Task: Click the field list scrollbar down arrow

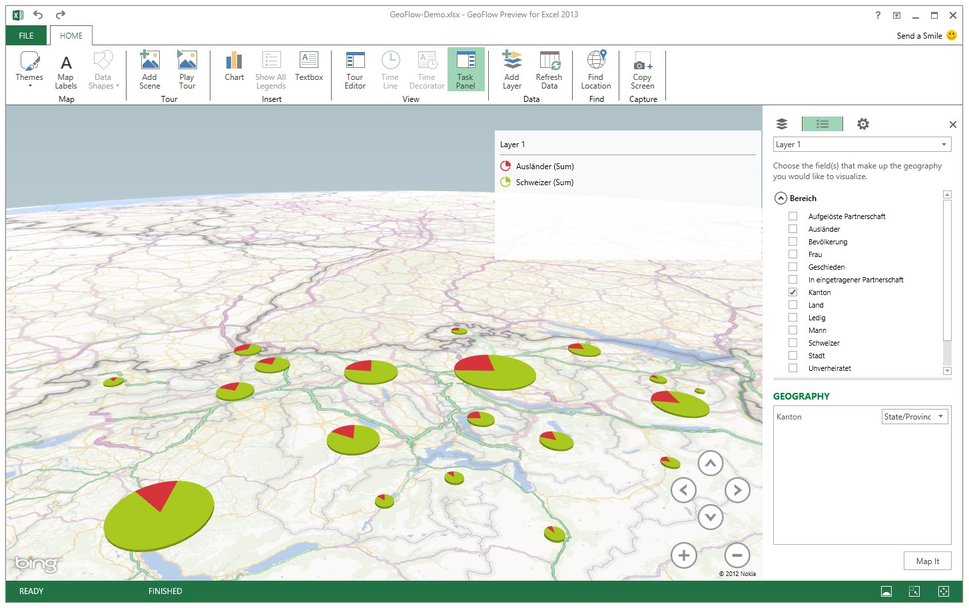Action: [x=947, y=371]
